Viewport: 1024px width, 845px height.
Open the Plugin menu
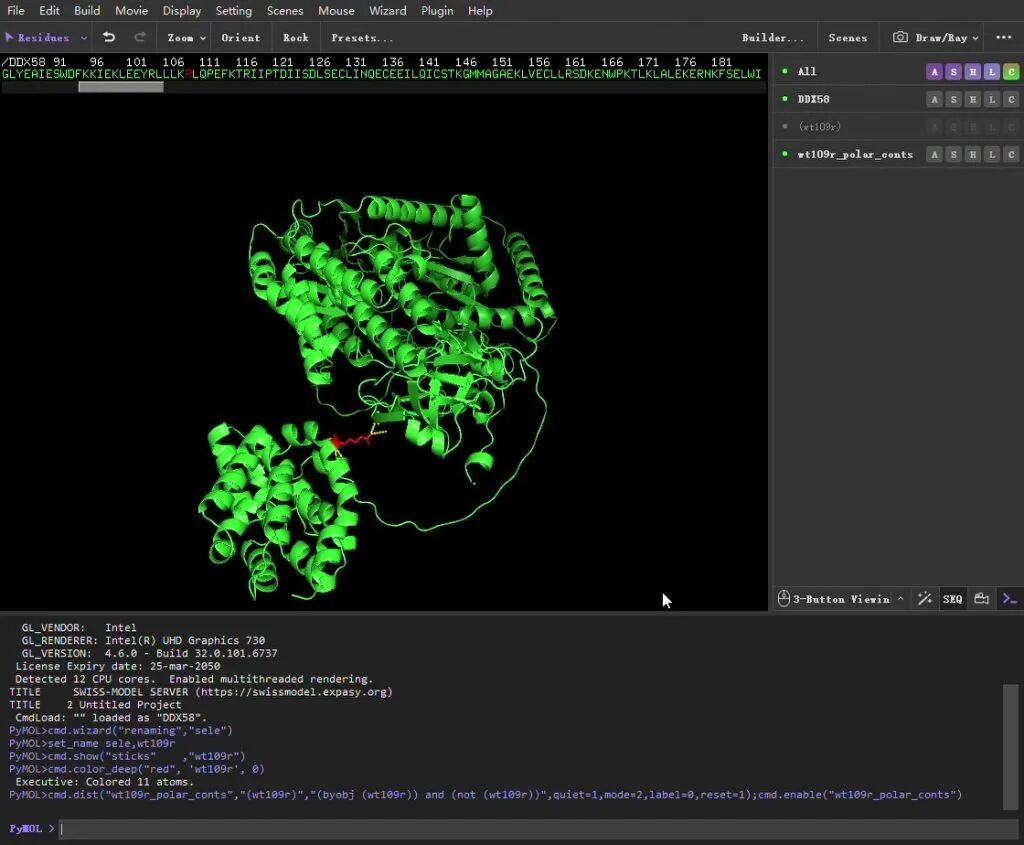pyautogui.click(x=436, y=11)
